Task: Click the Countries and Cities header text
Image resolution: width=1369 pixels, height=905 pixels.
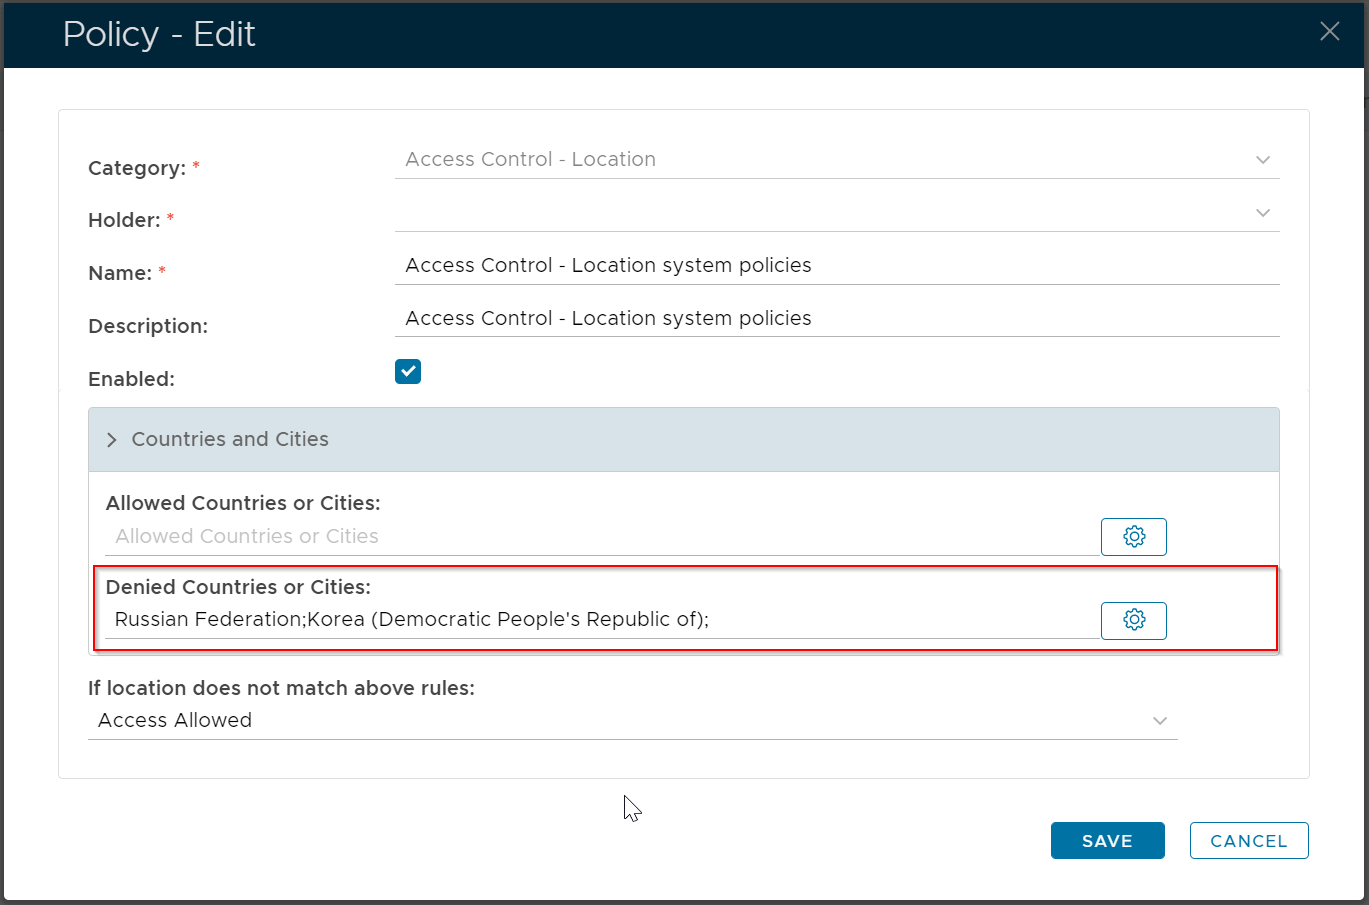Action: pyautogui.click(x=230, y=440)
